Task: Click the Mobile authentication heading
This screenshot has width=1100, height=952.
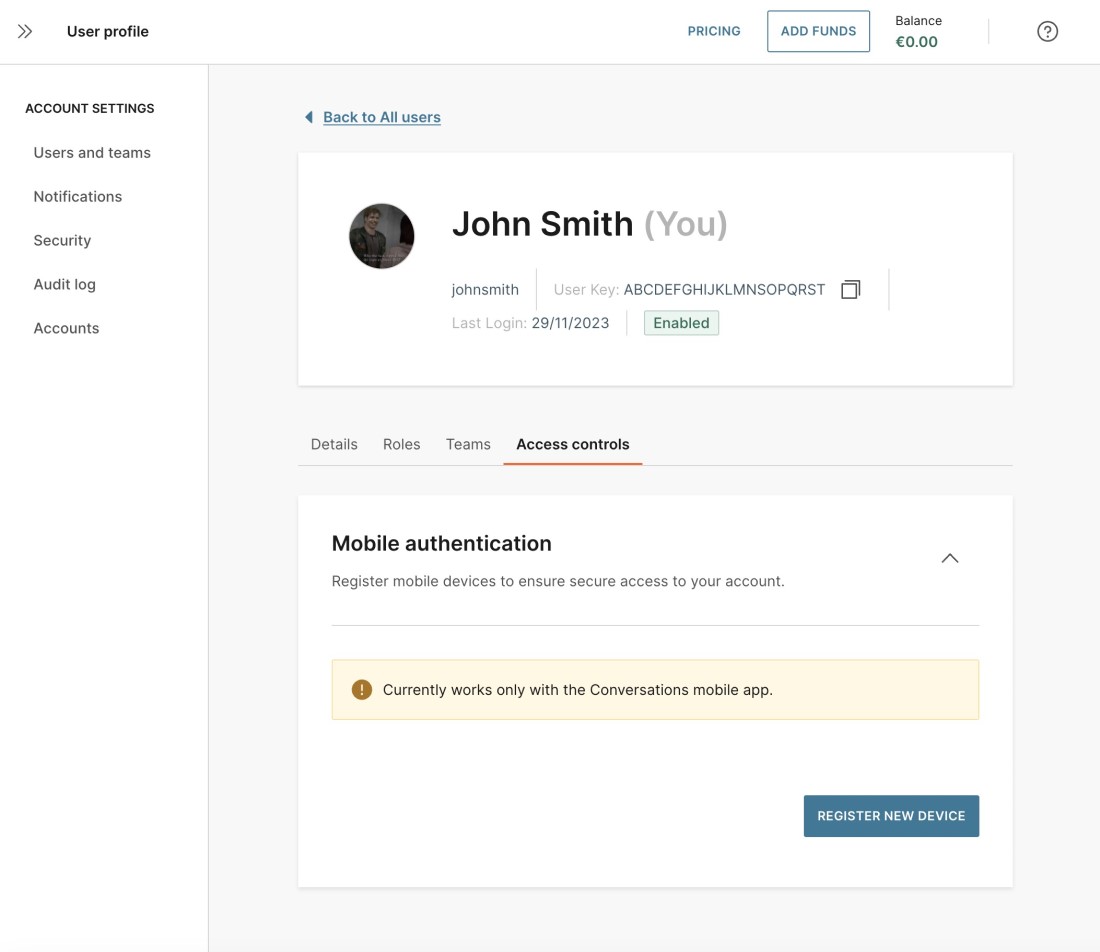Action: tap(441, 543)
